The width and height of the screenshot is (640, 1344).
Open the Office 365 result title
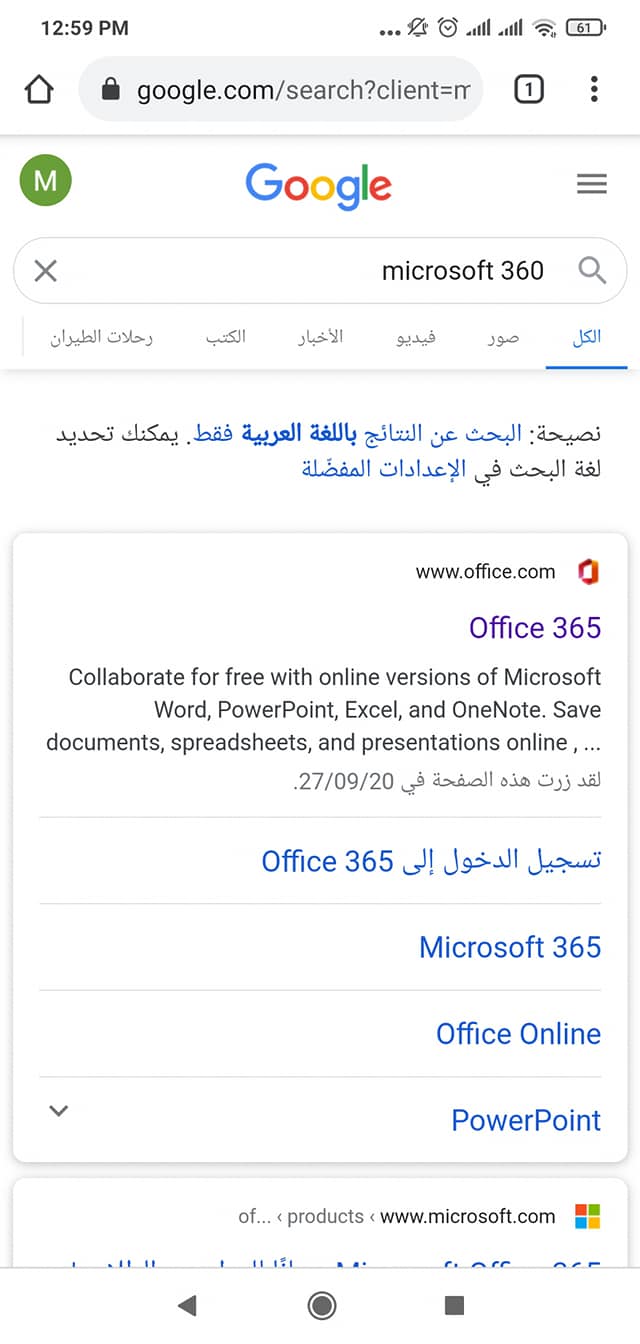535,628
